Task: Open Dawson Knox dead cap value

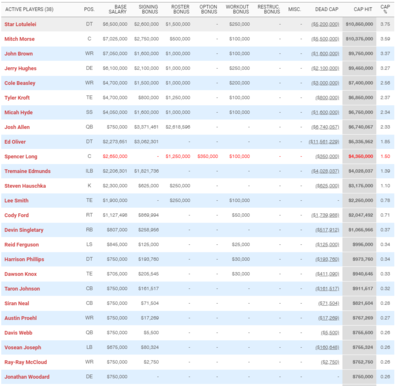Action: tap(328, 274)
